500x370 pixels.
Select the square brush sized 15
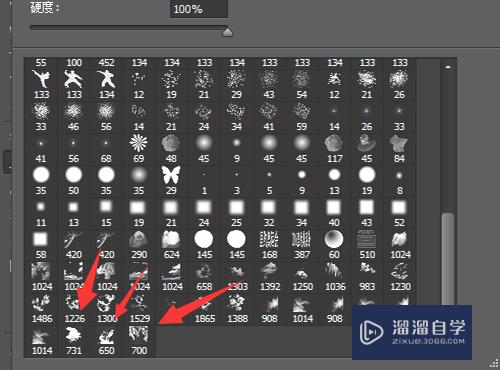click(106, 207)
